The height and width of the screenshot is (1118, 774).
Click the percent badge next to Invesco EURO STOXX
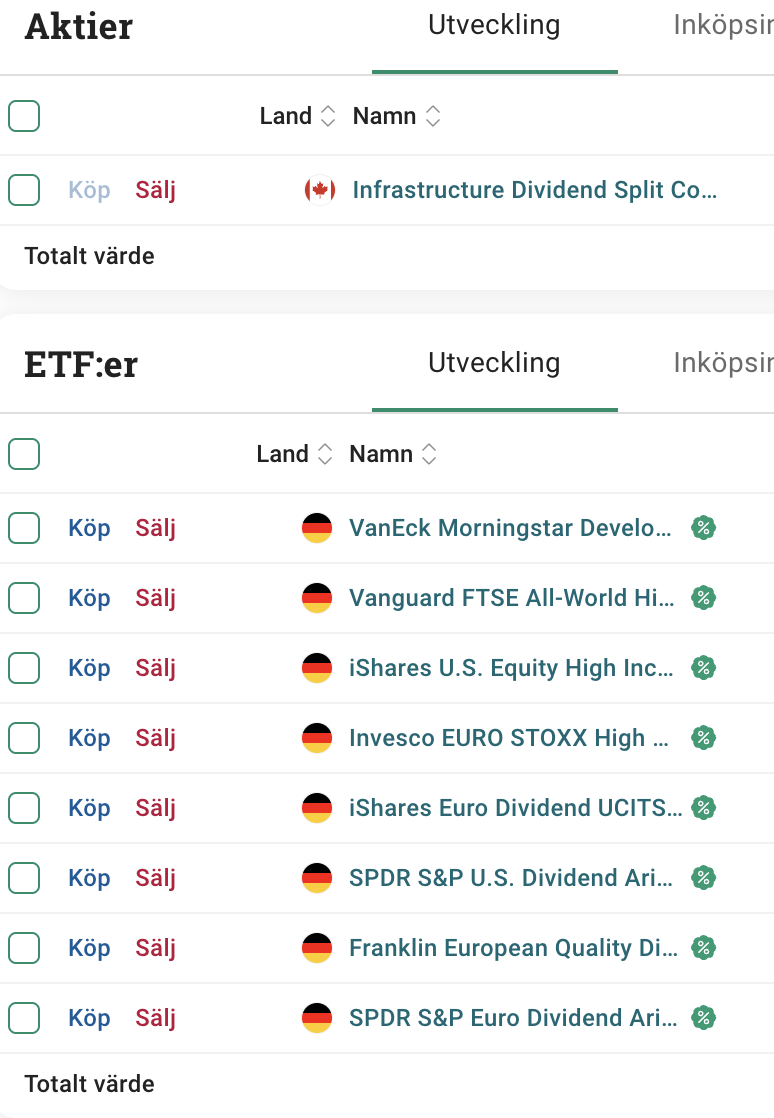(704, 738)
